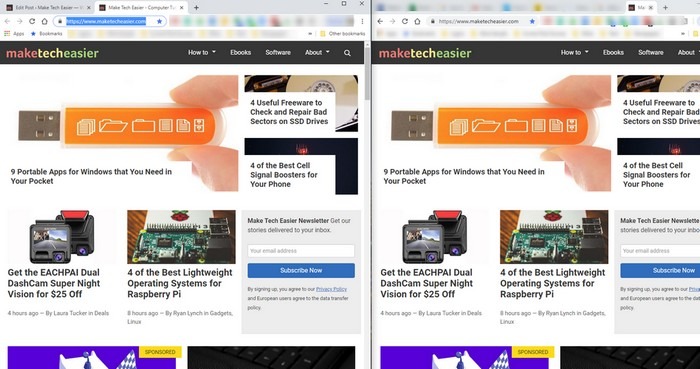
Task: Click the reload icon in right browser
Action: pyautogui.click(x=405, y=21)
